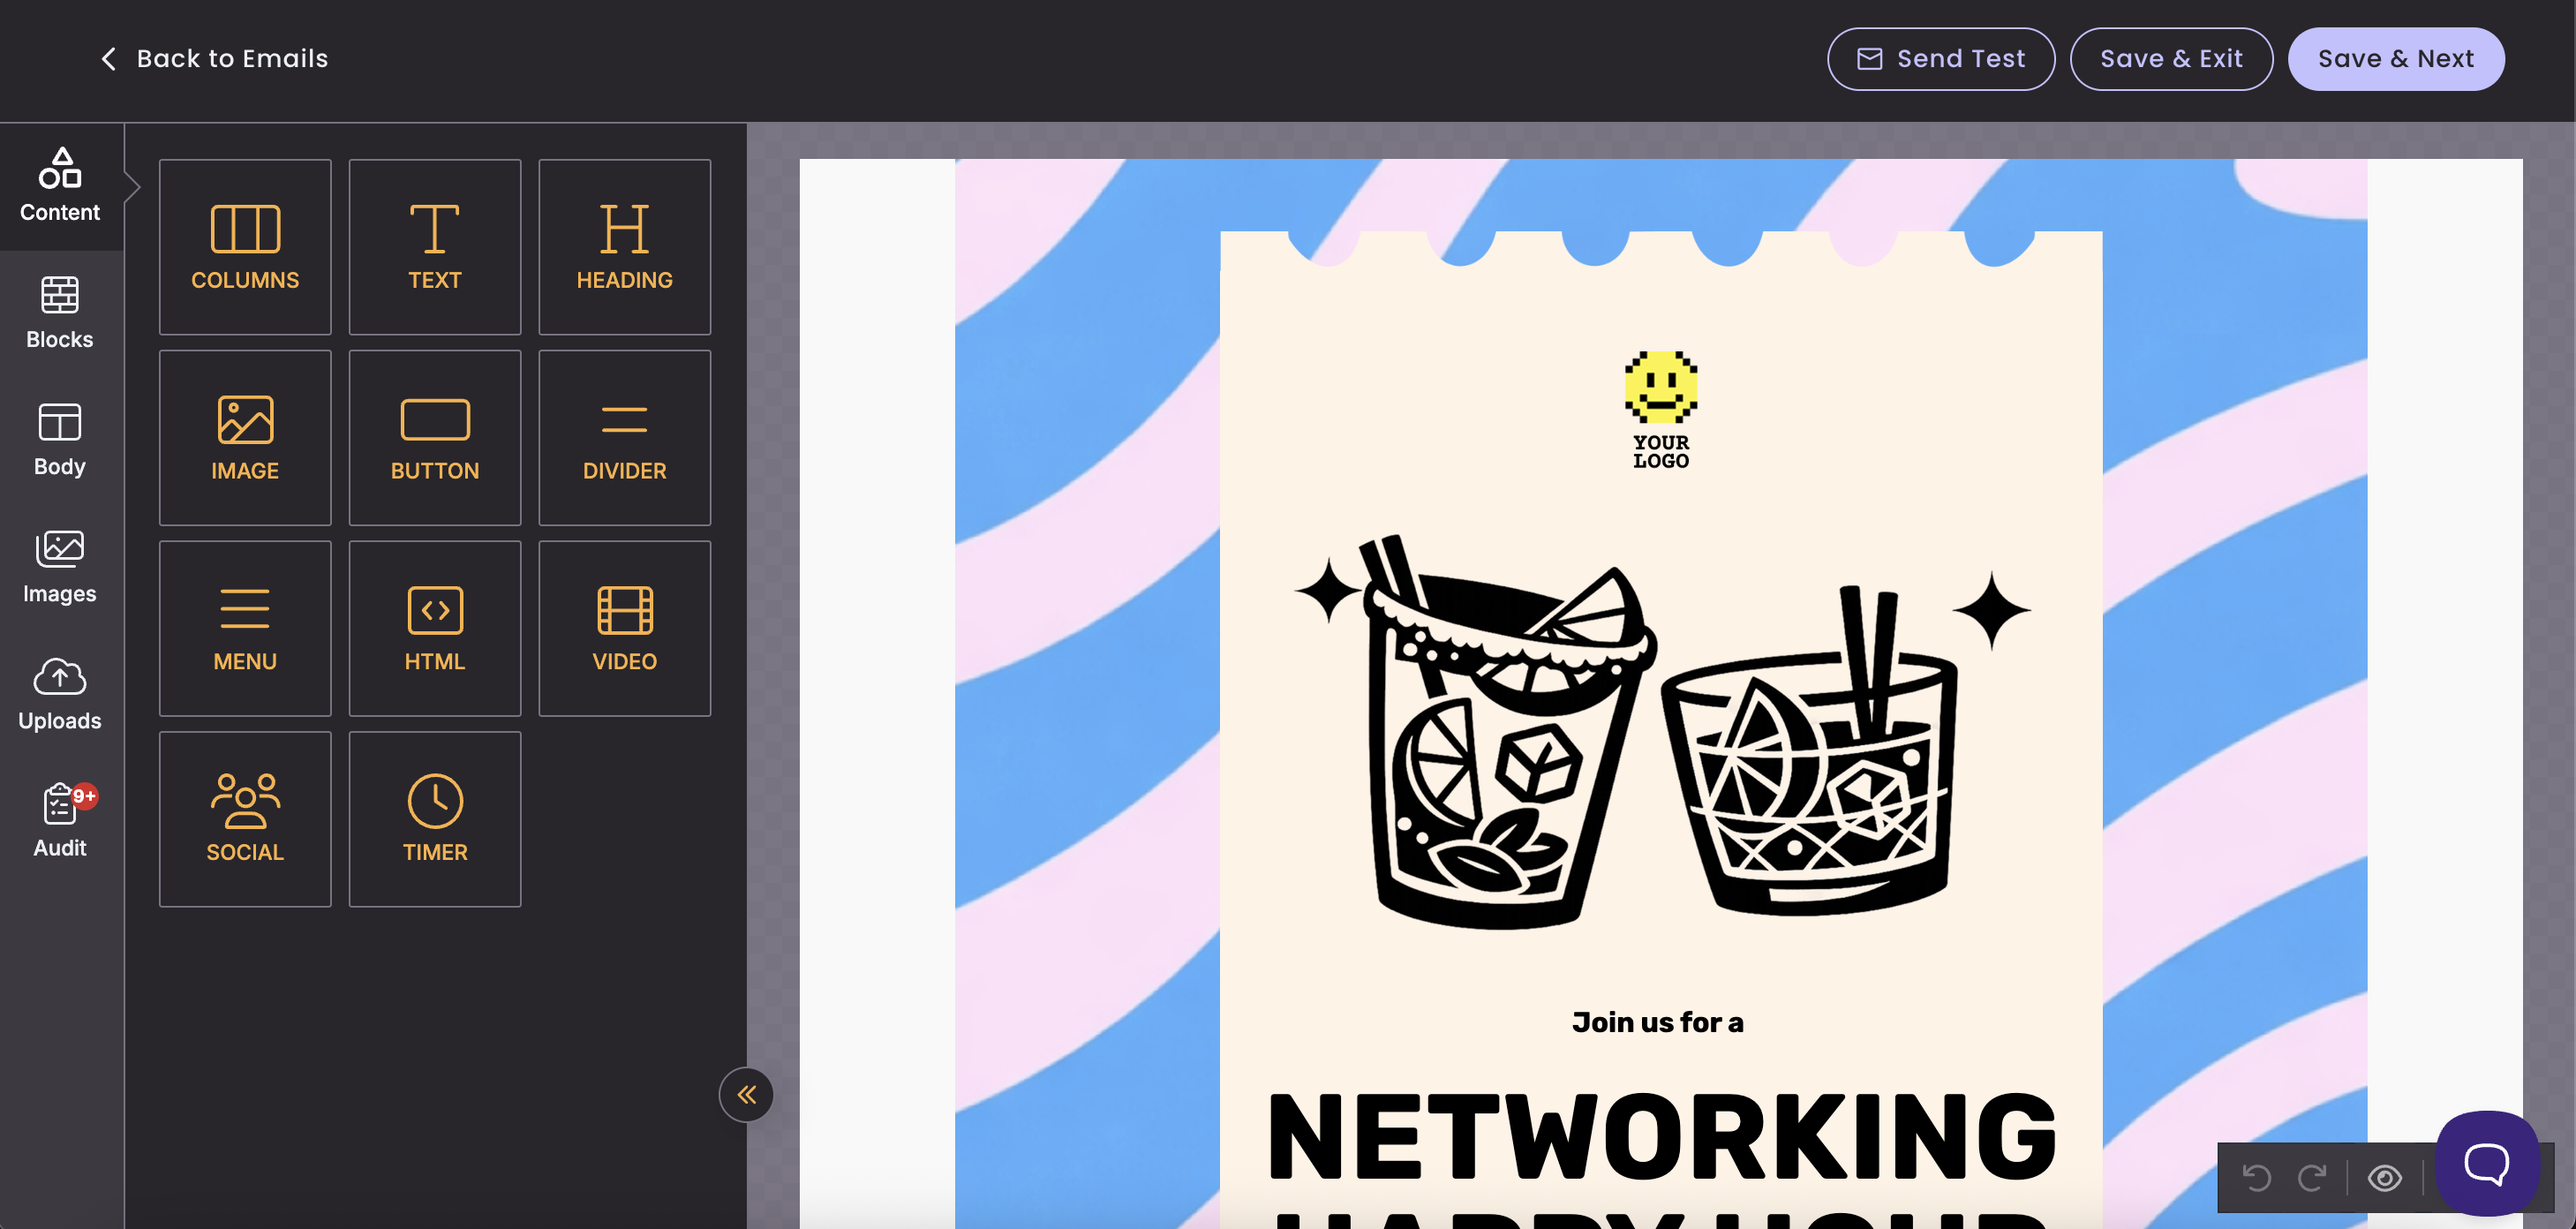Undo the last edit

click(2256, 1178)
